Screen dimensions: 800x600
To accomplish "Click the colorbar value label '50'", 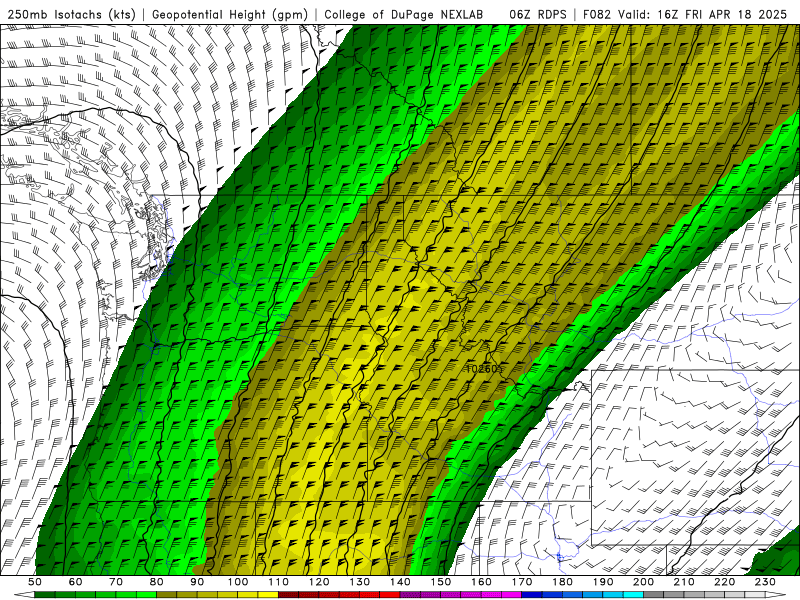I will (35, 582).
